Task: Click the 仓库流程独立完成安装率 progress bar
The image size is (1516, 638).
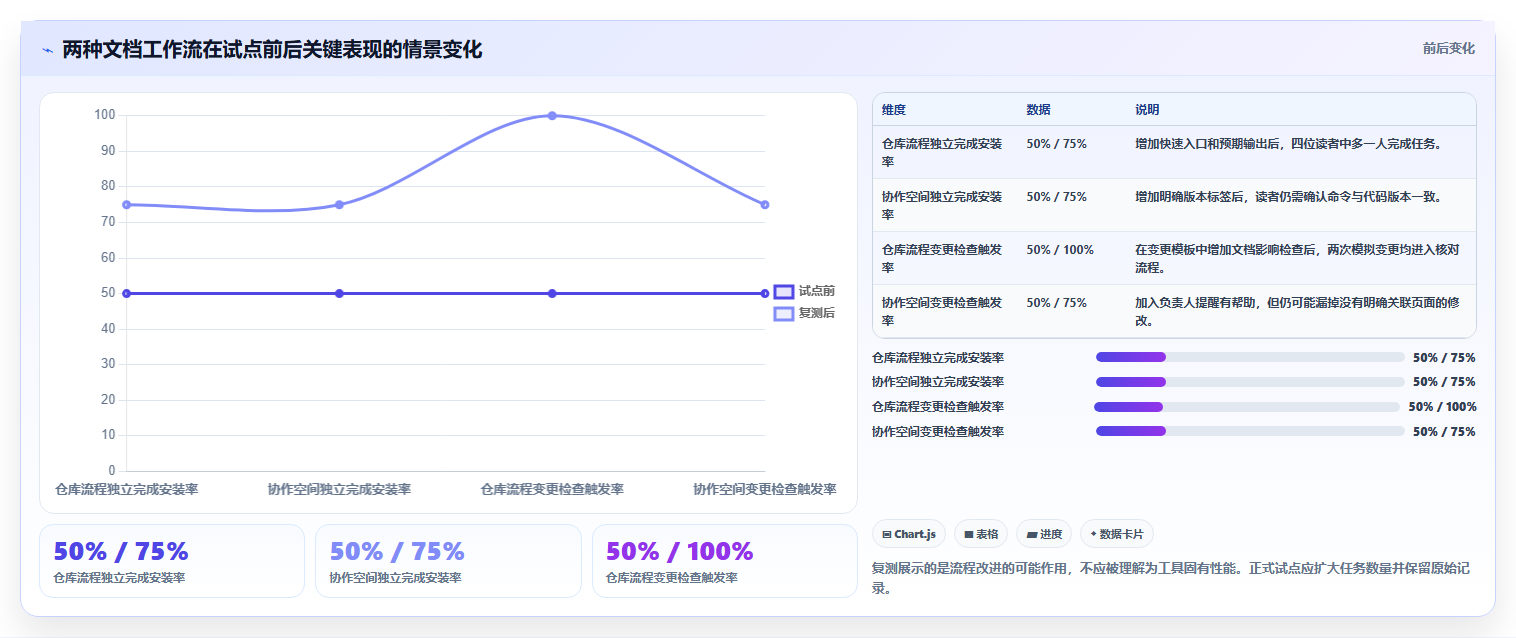Action: tap(1250, 357)
